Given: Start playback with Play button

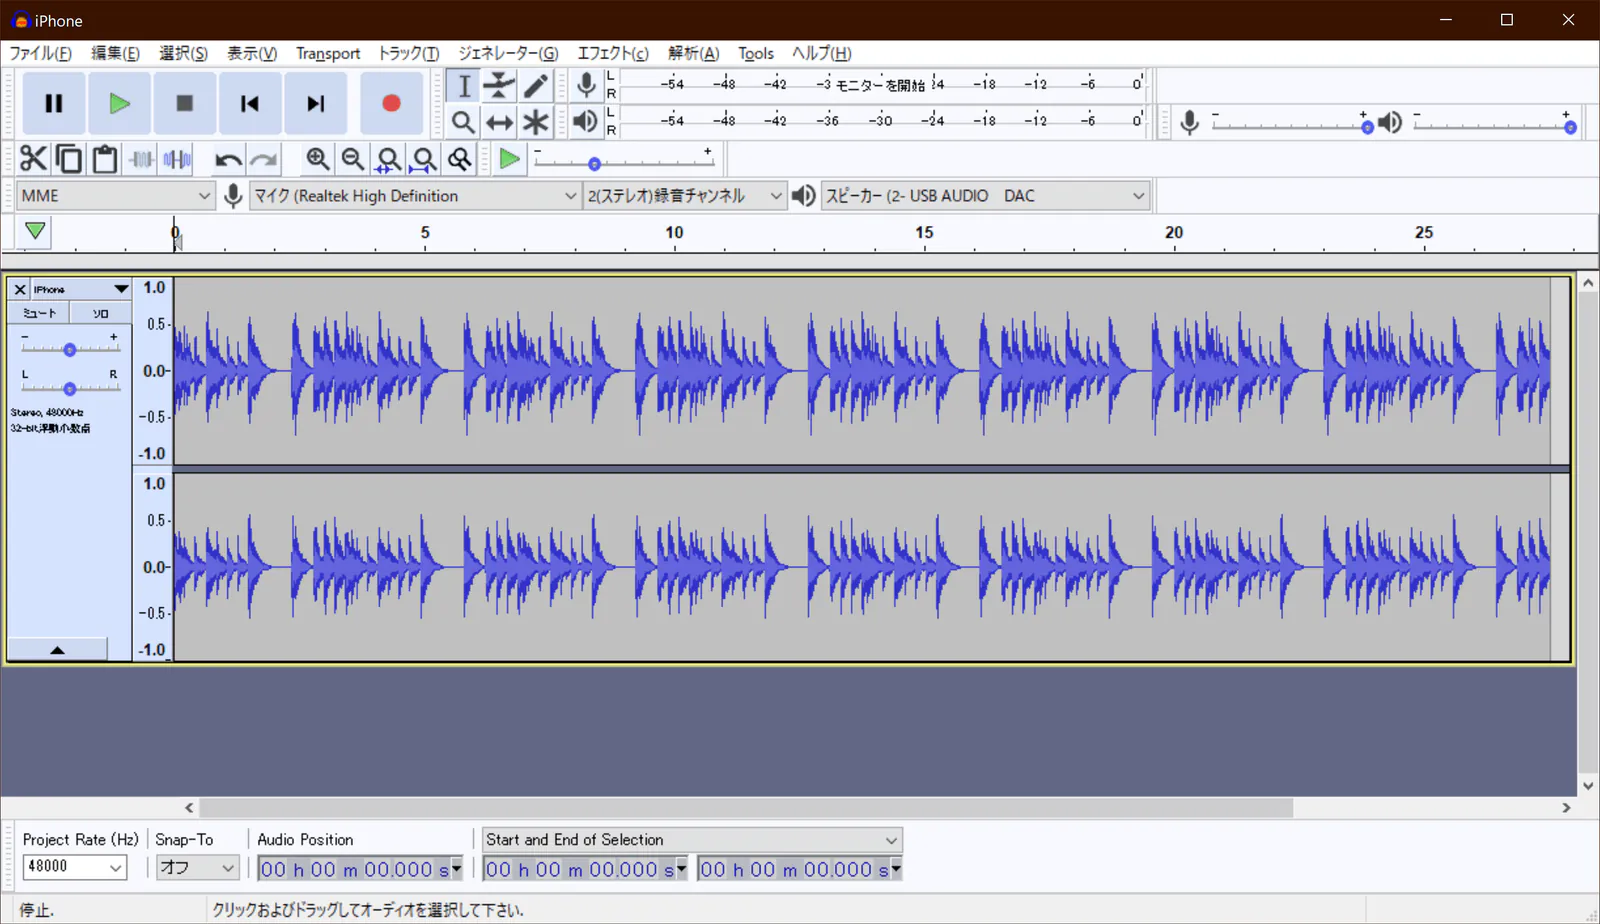Looking at the screenshot, I should coord(119,103).
